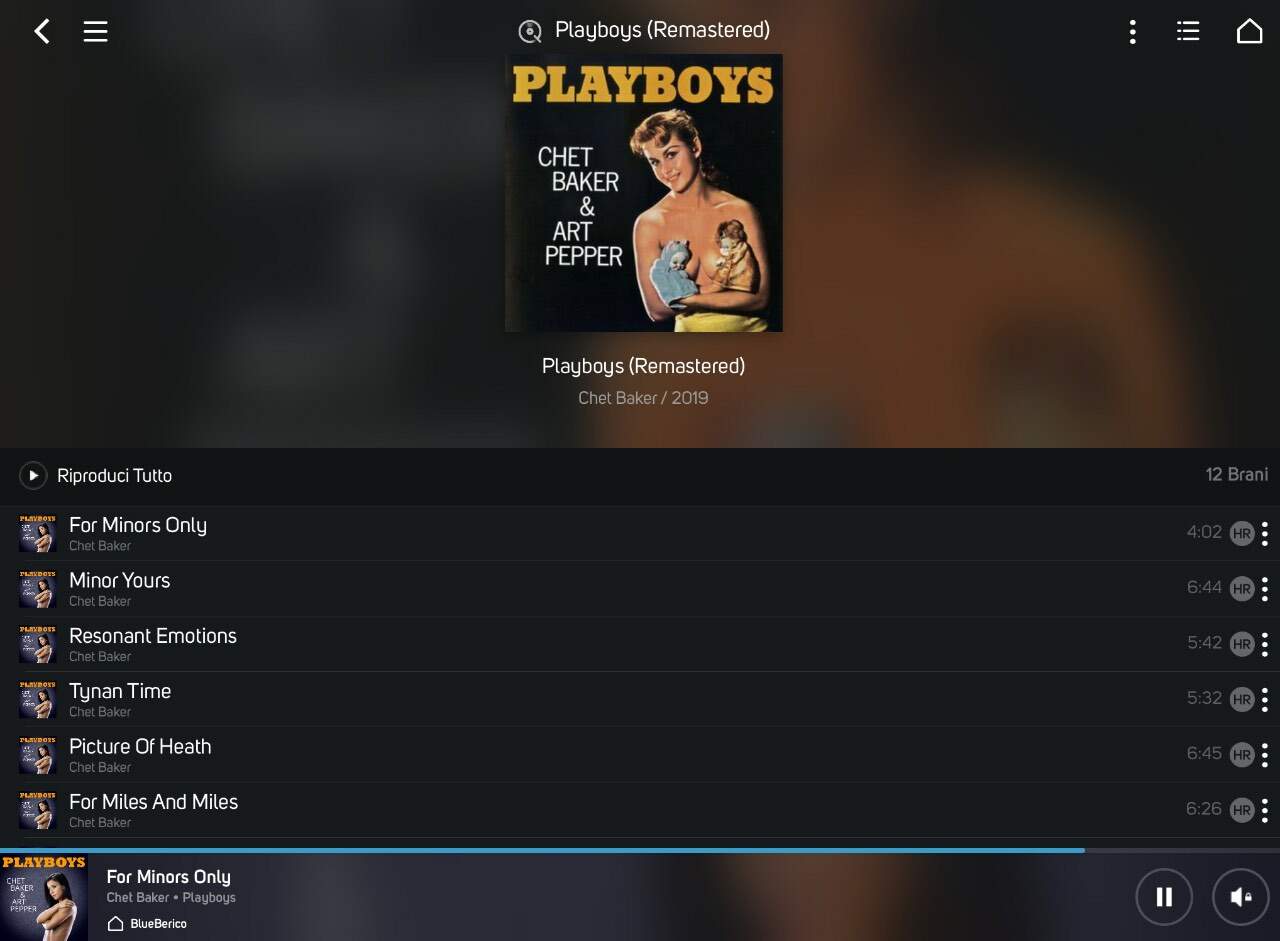The width and height of the screenshot is (1280, 941).
Task: Seek within the blue playback progress bar
Action: pos(640,850)
